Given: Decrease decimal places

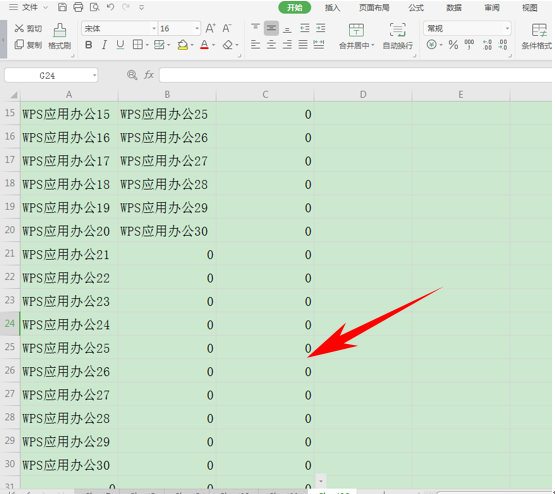Looking at the screenshot, I should 503,45.
